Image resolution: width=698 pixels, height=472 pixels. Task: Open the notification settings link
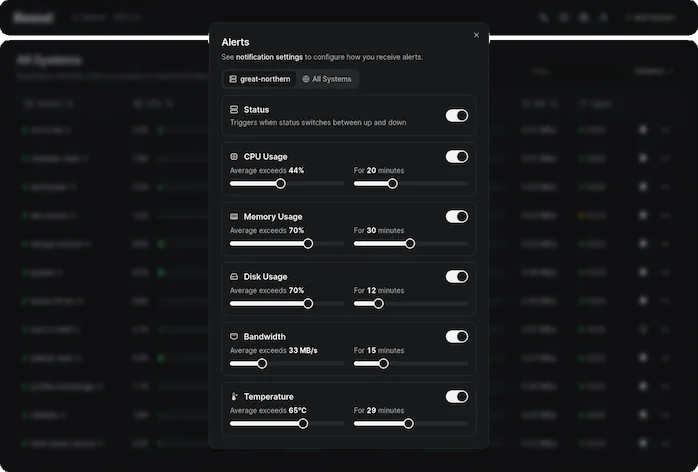[269, 57]
